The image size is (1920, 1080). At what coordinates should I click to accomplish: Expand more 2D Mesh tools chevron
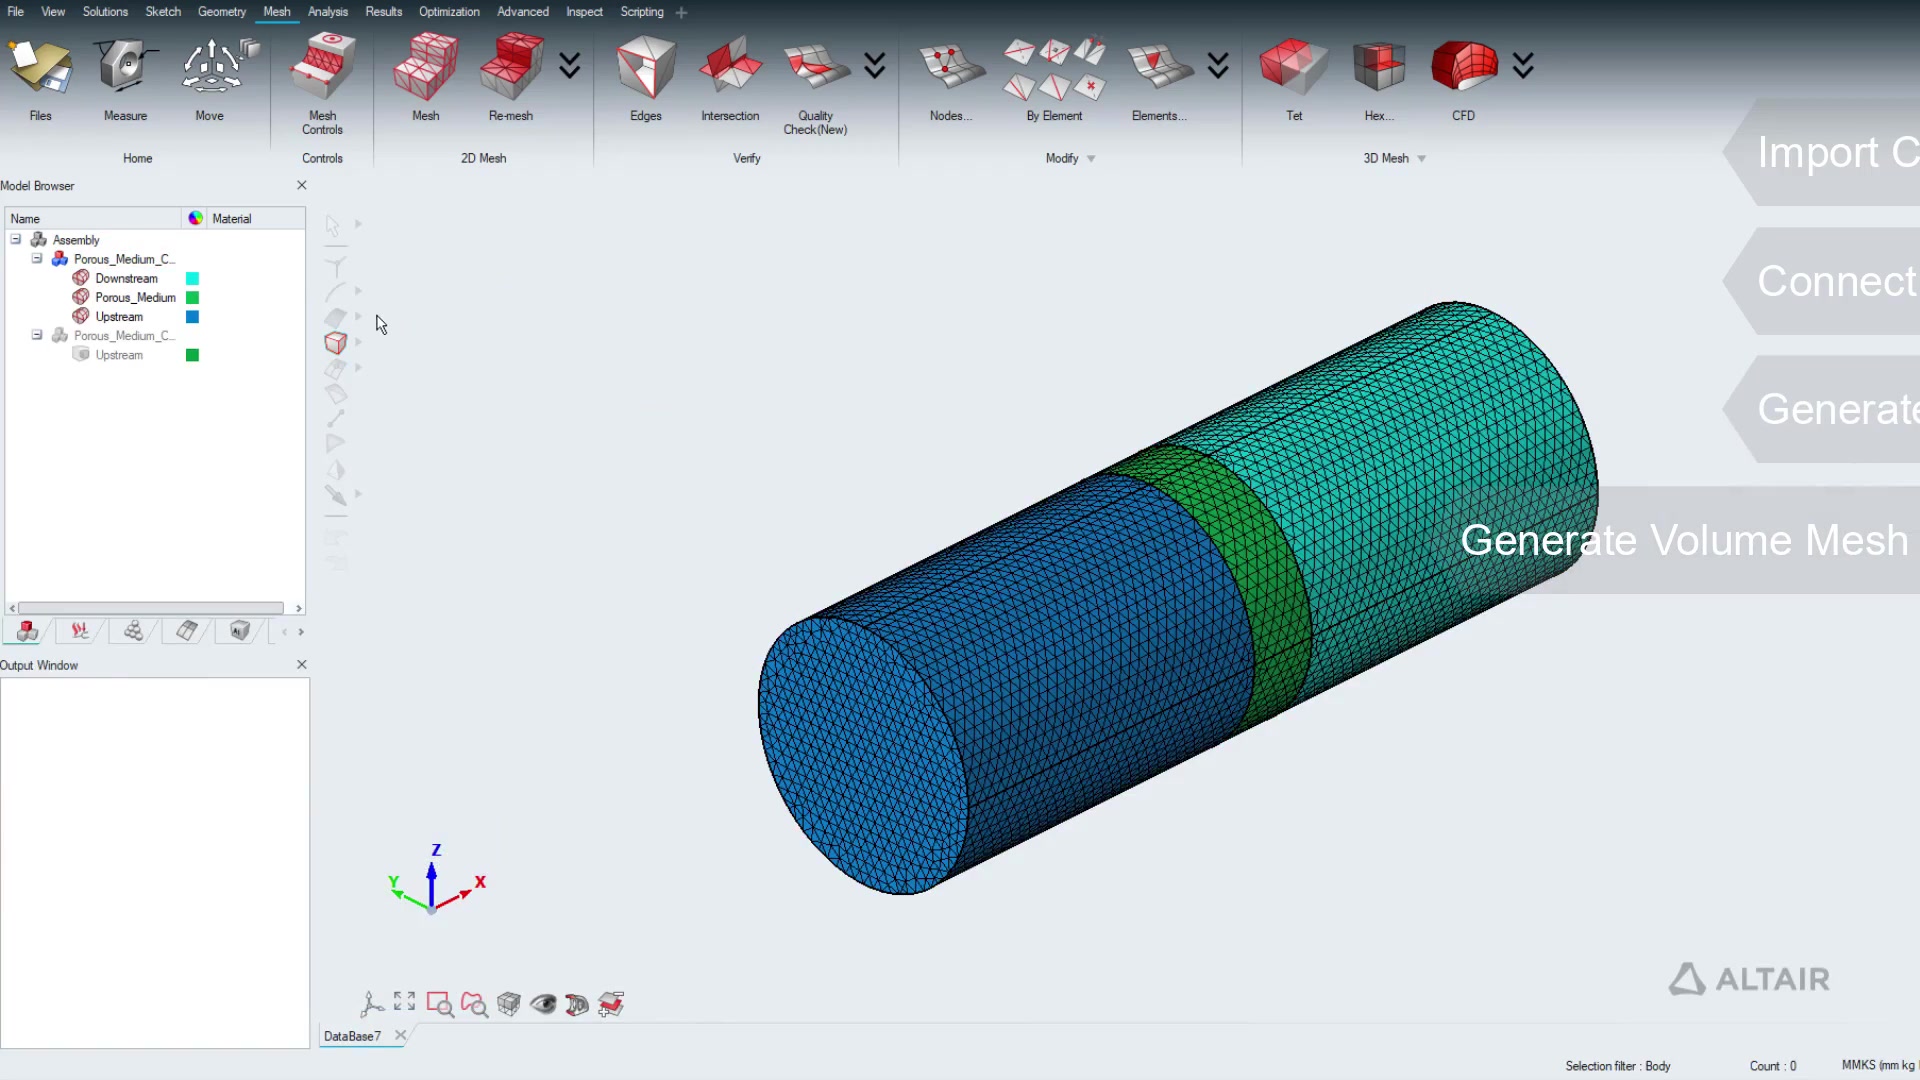569,66
